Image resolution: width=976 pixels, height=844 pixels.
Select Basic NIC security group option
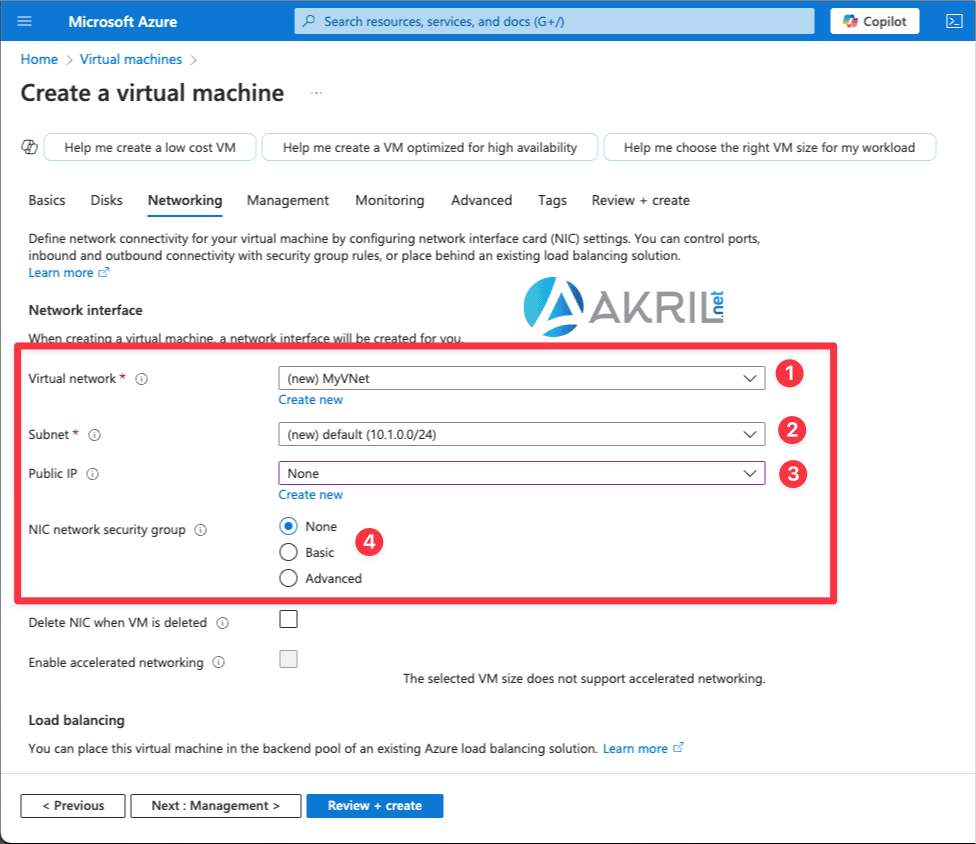click(x=288, y=553)
